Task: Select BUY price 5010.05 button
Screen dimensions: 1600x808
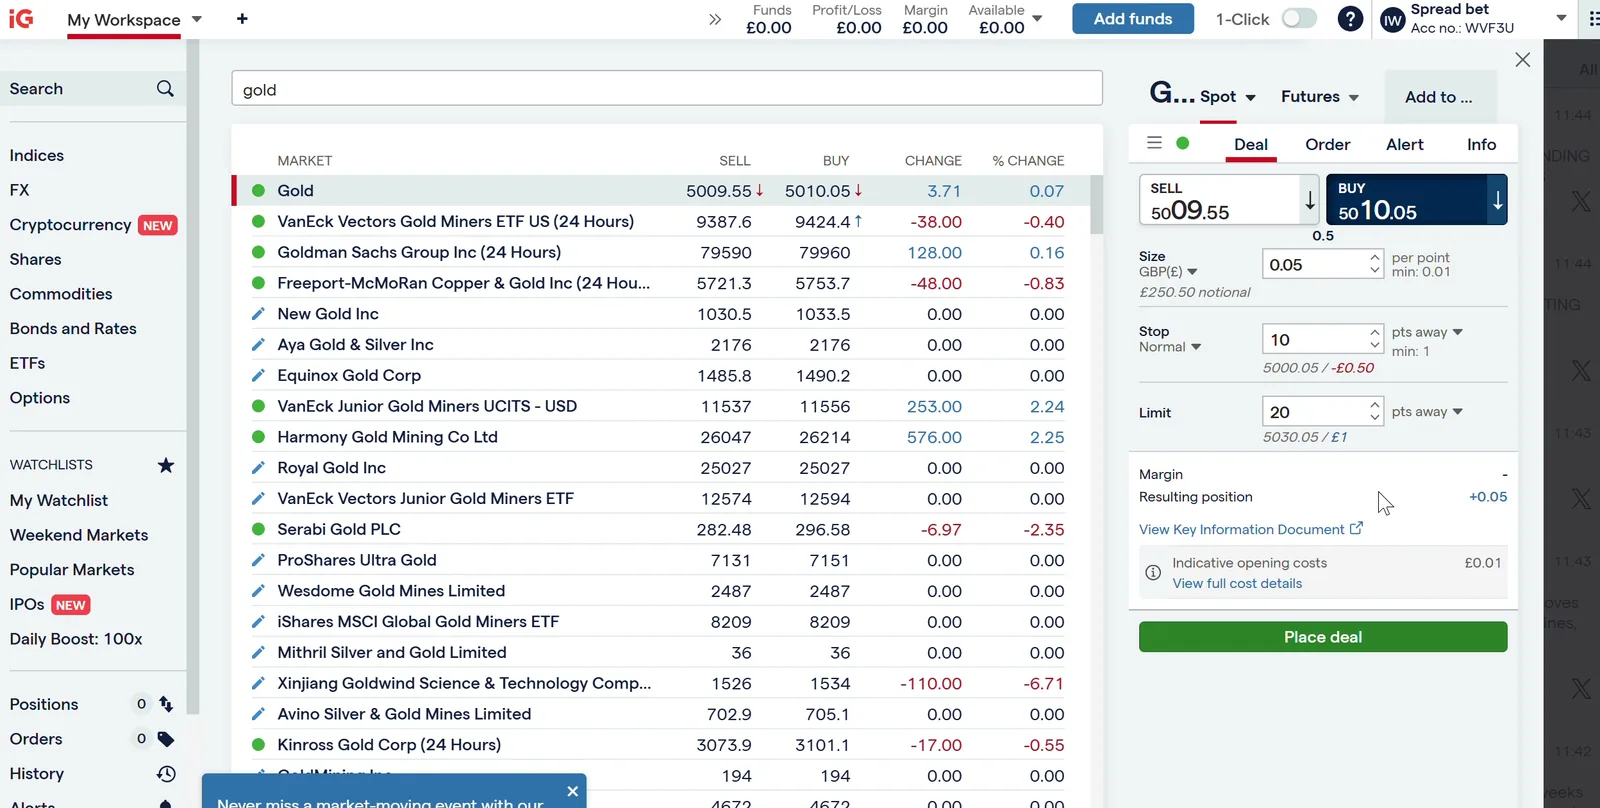Action: [x=1417, y=200]
